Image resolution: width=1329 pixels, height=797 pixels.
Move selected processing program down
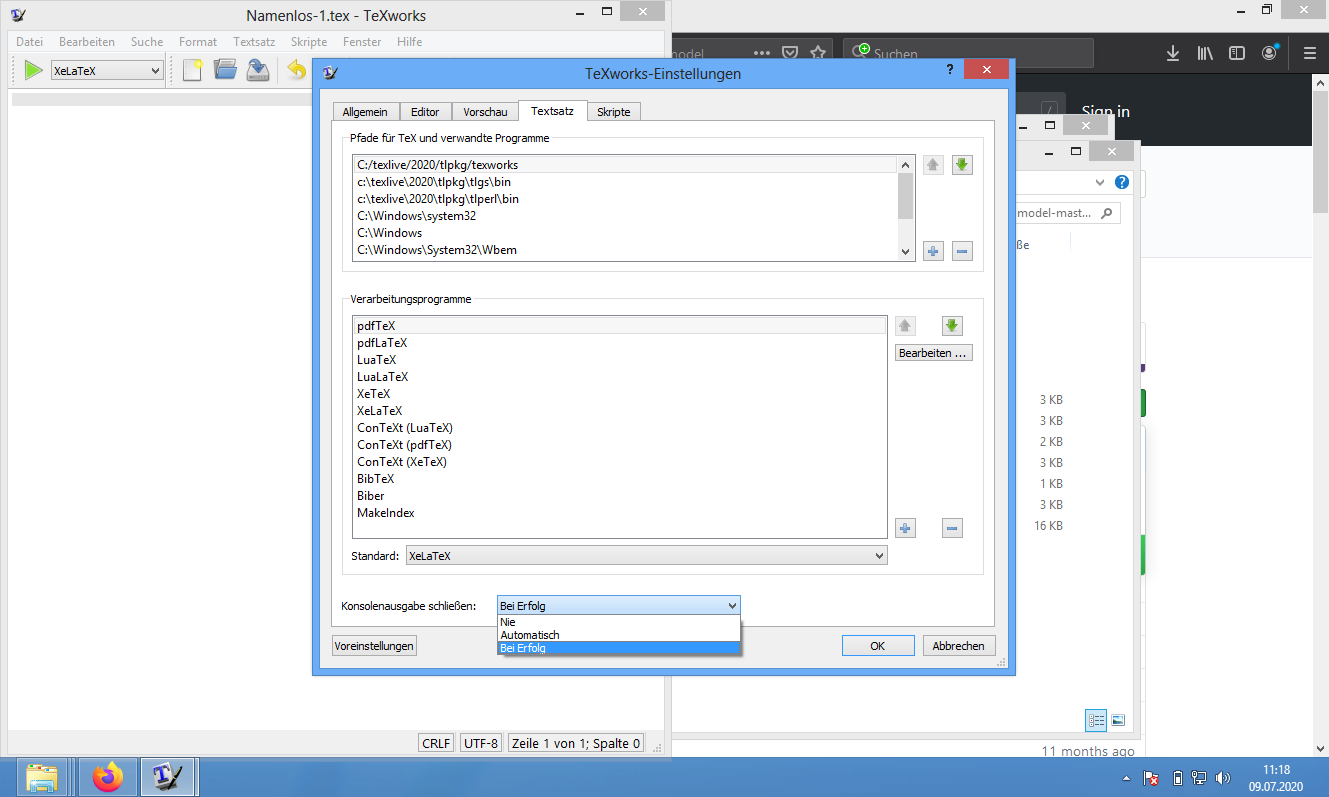952,326
